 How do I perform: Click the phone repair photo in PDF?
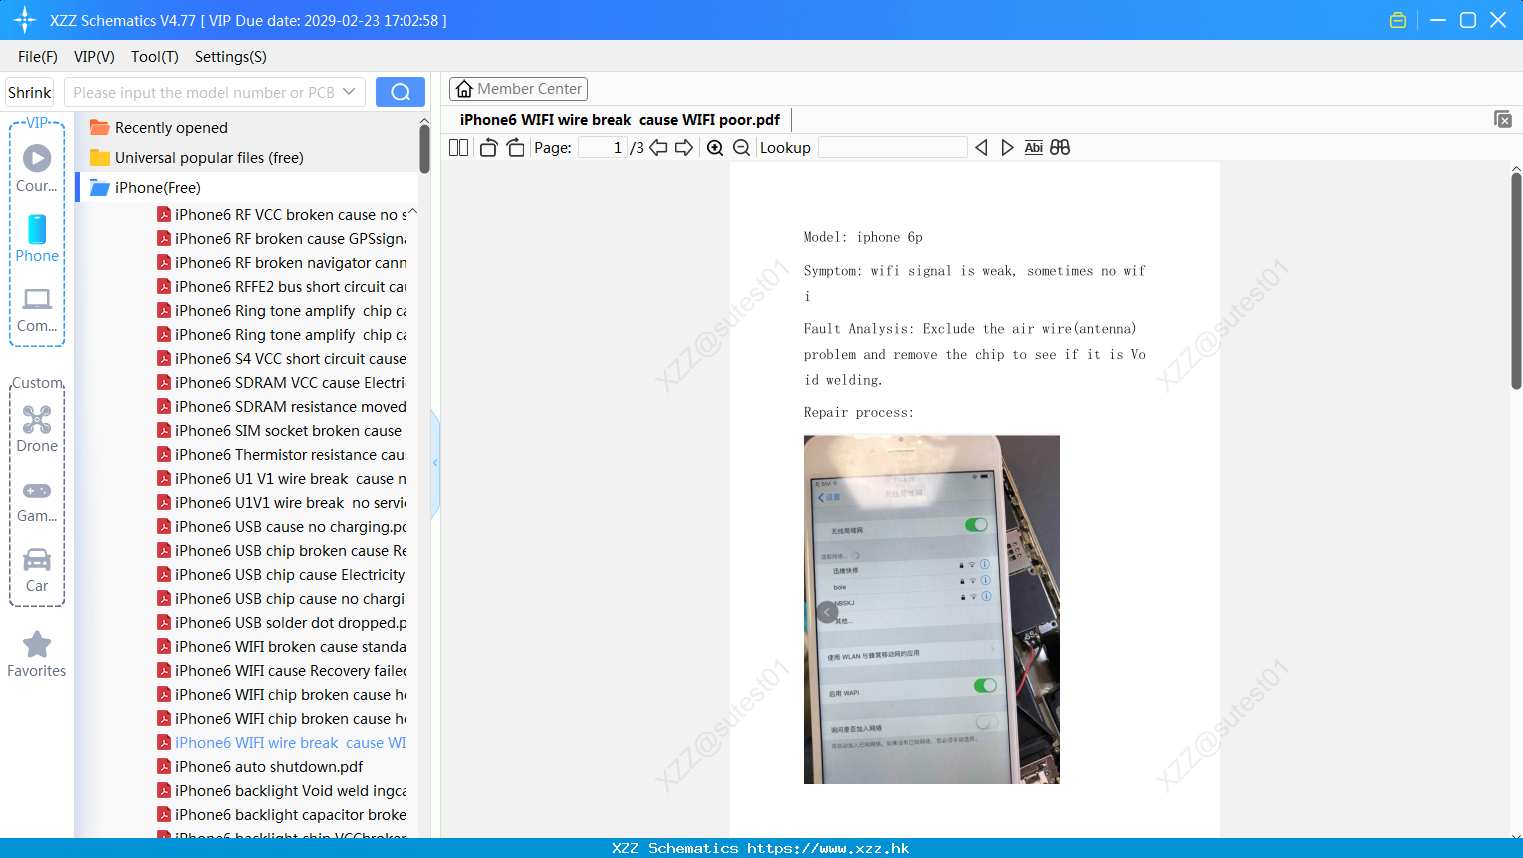932,609
